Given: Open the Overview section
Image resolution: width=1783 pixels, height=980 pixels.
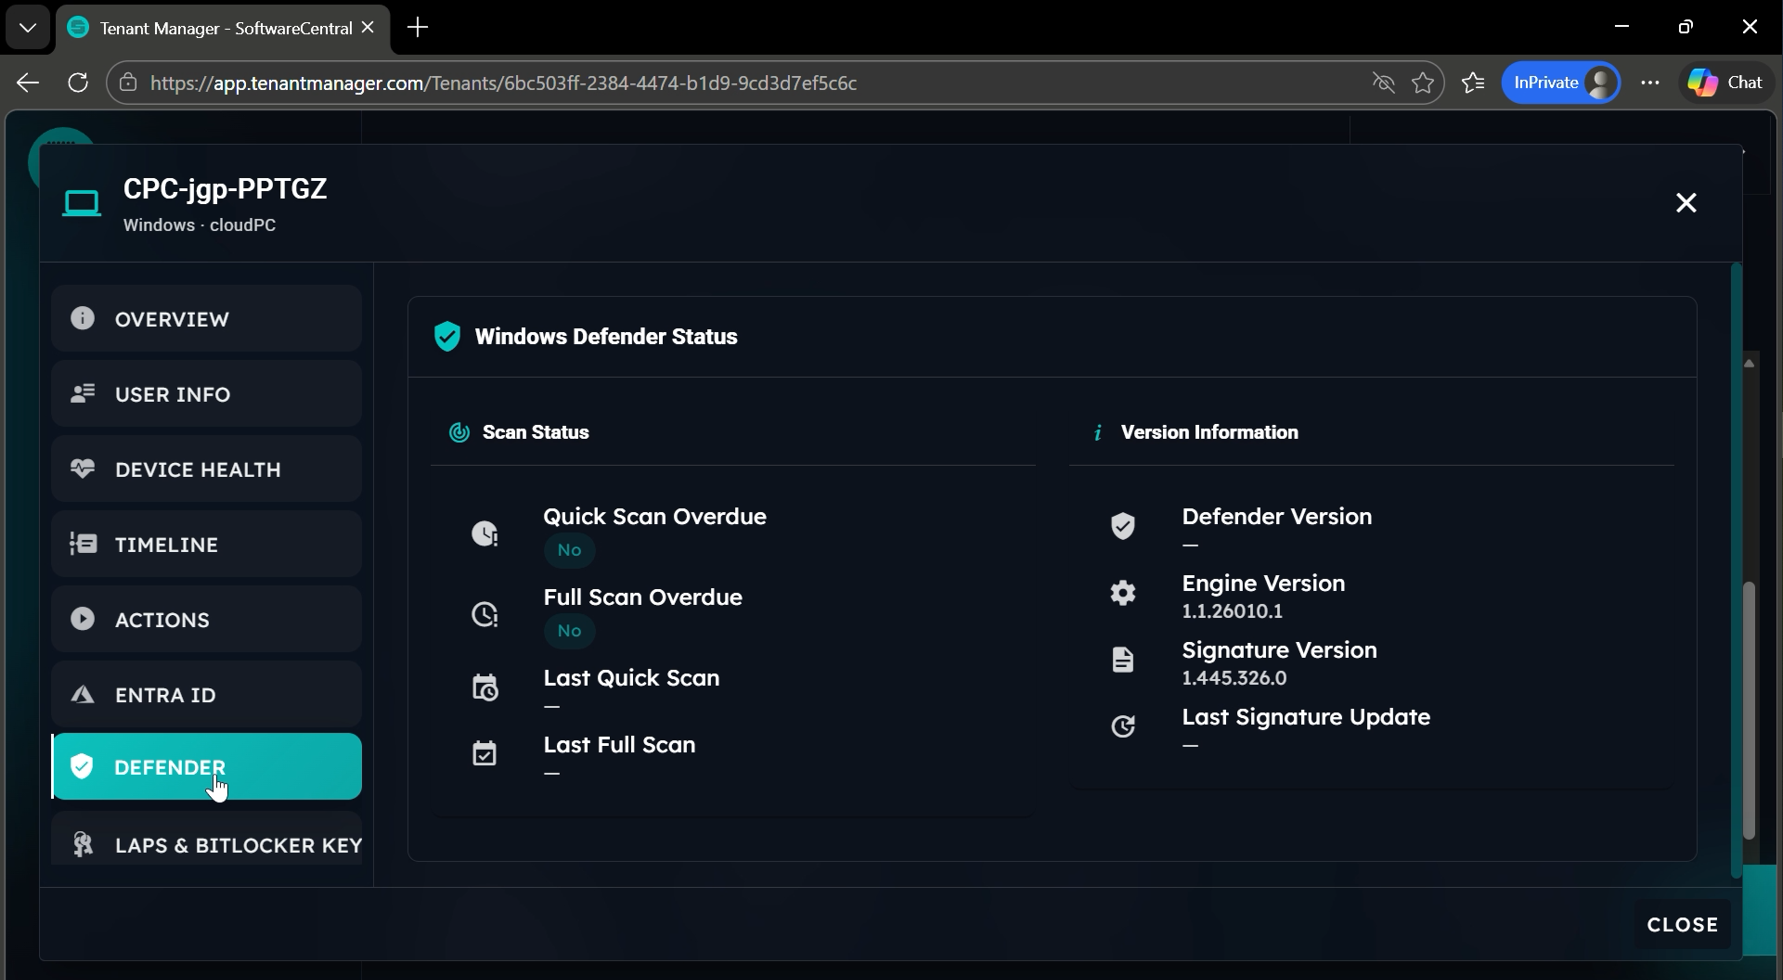Looking at the screenshot, I should click(206, 319).
